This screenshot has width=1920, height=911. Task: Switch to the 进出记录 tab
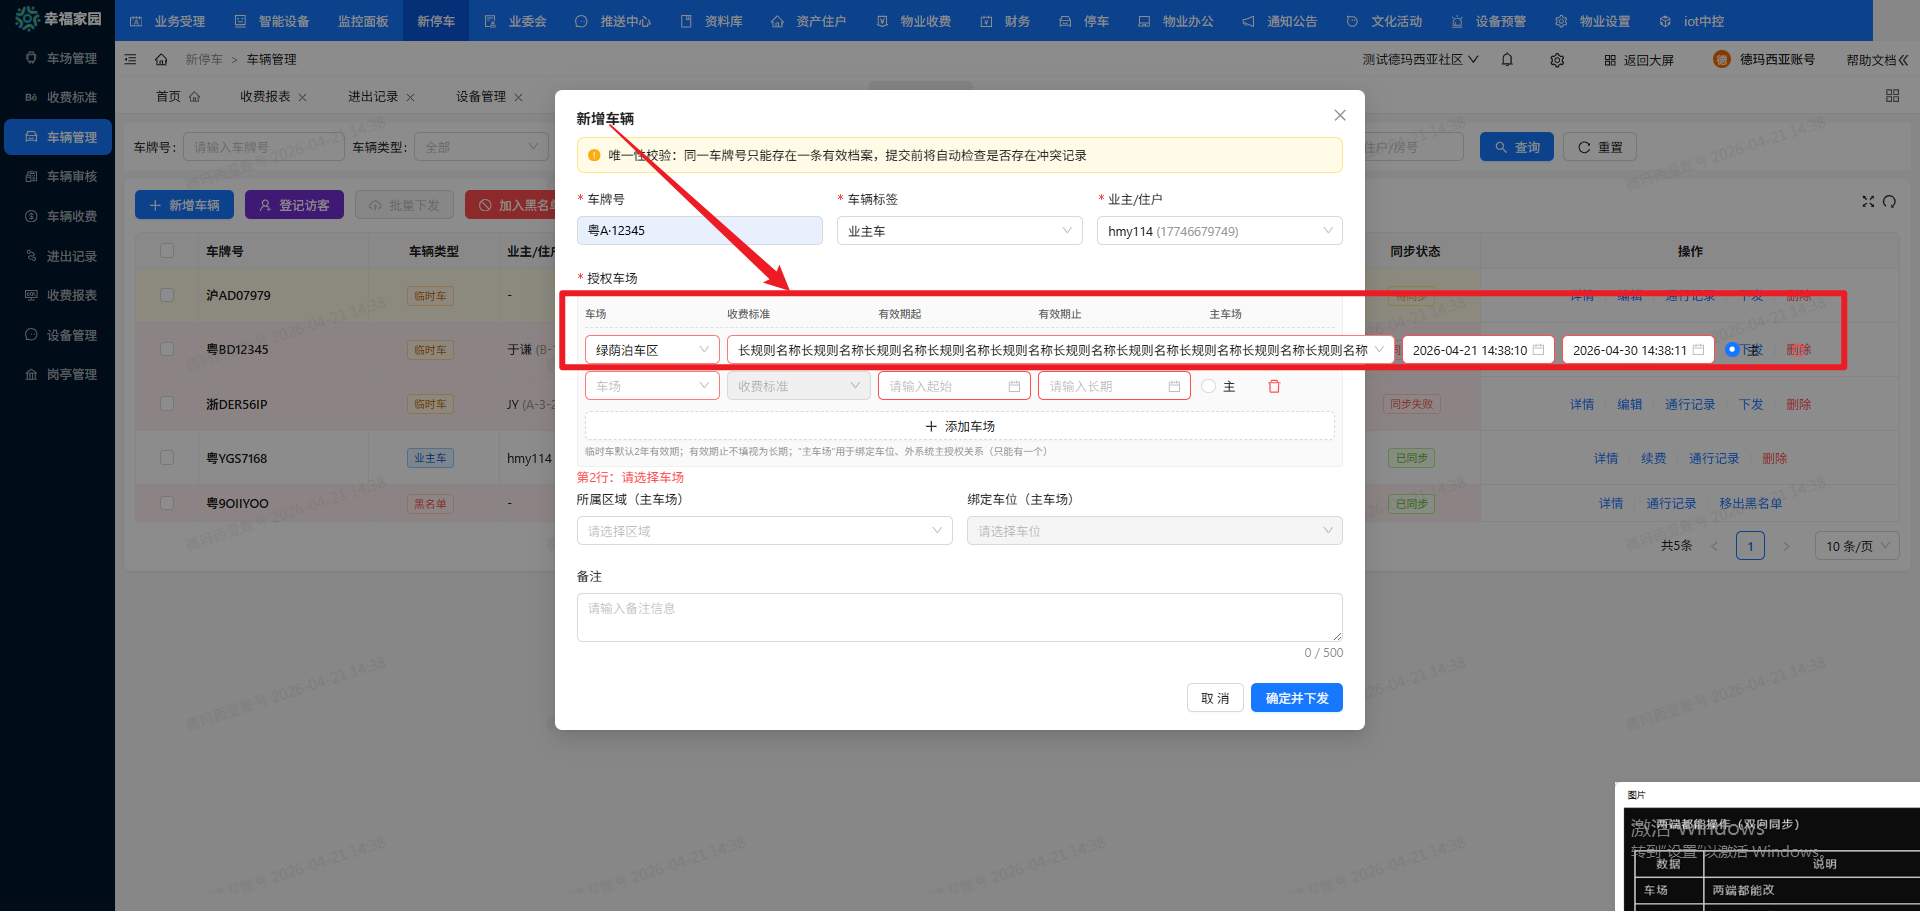(x=373, y=97)
